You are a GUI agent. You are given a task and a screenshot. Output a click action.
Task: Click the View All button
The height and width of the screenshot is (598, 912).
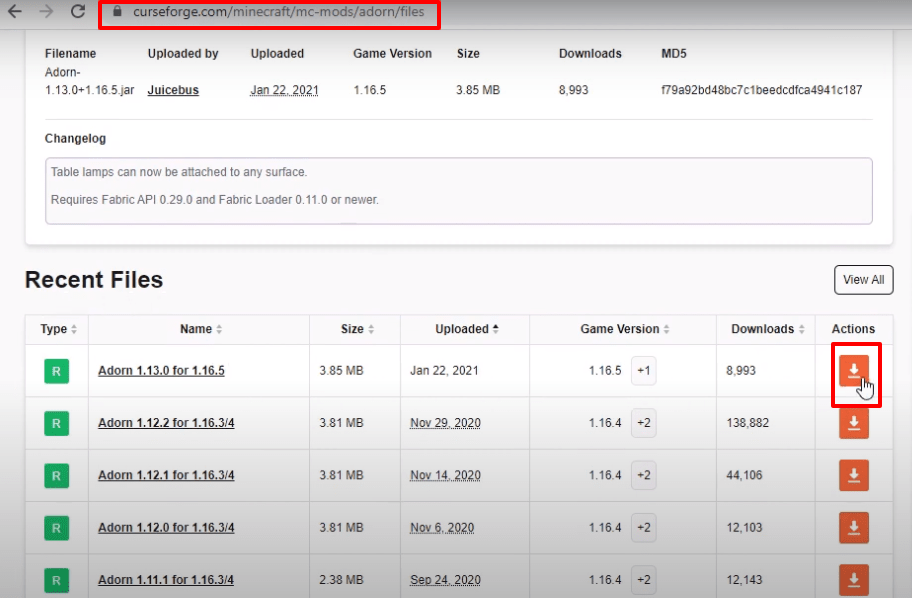(x=863, y=280)
